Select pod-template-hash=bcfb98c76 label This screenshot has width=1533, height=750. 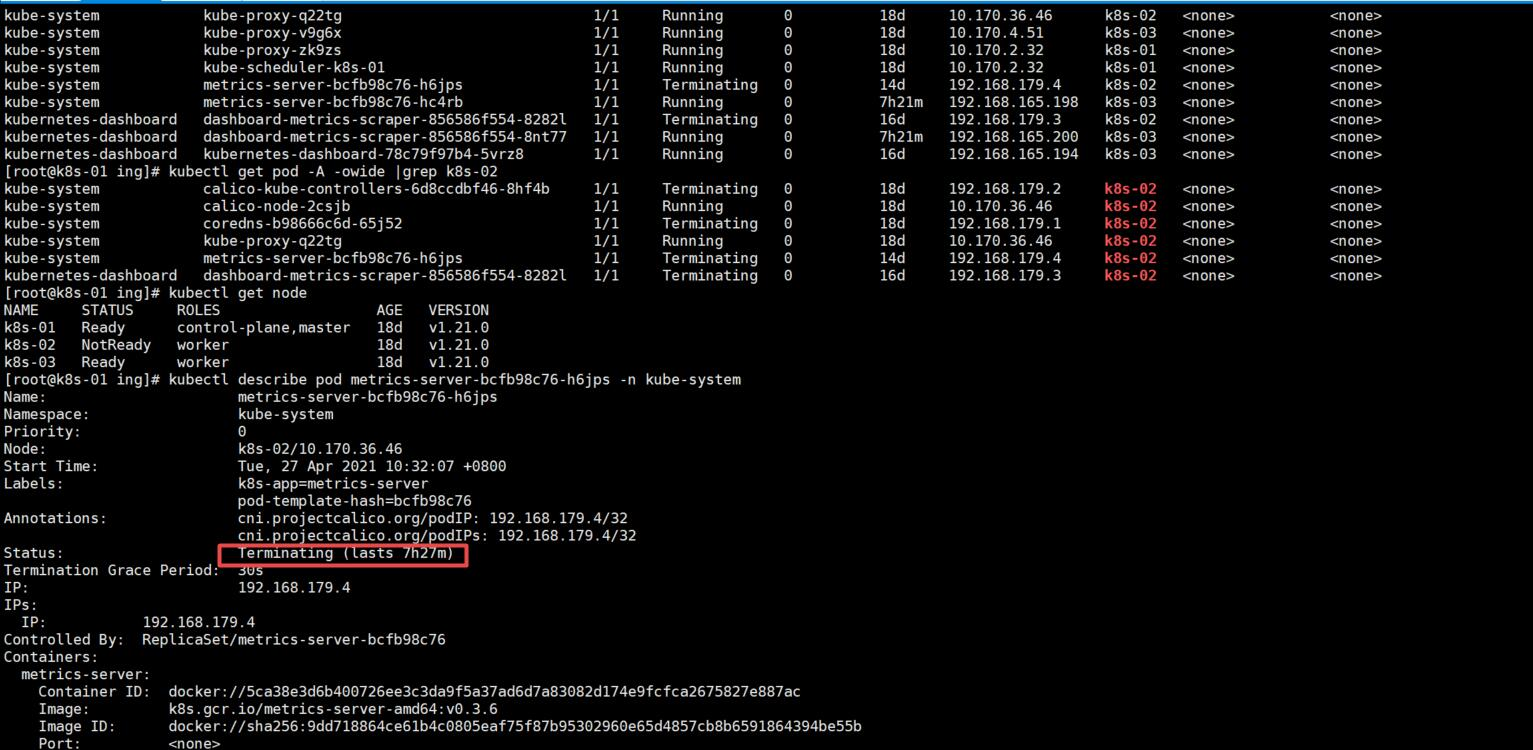click(x=355, y=501)
